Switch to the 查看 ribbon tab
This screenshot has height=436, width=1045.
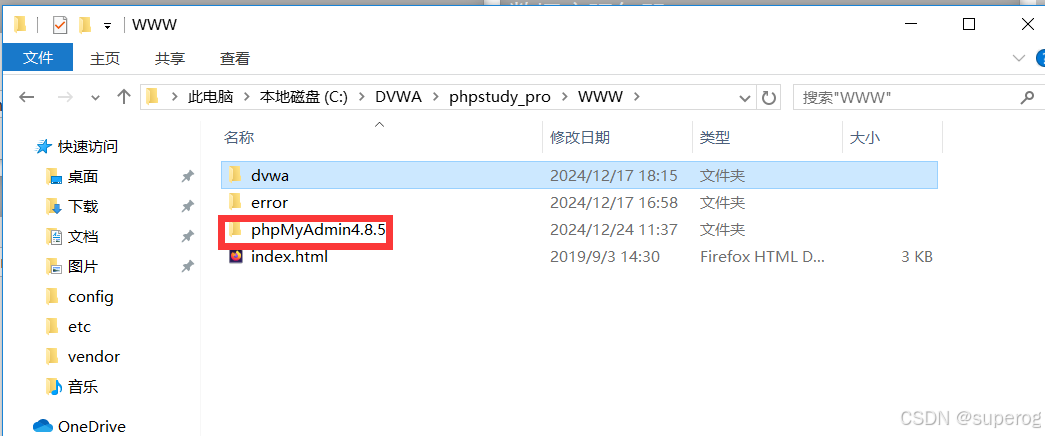coord(235,59)
